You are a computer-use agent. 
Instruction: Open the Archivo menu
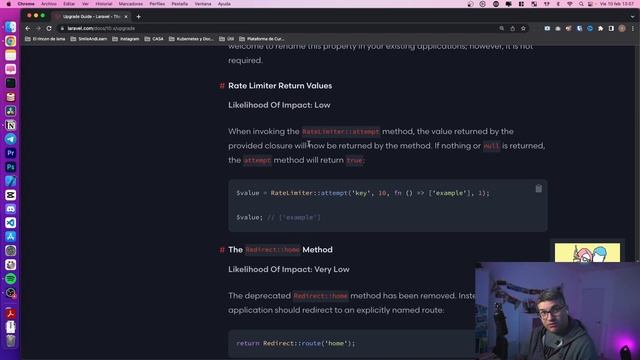coord(49,4)
